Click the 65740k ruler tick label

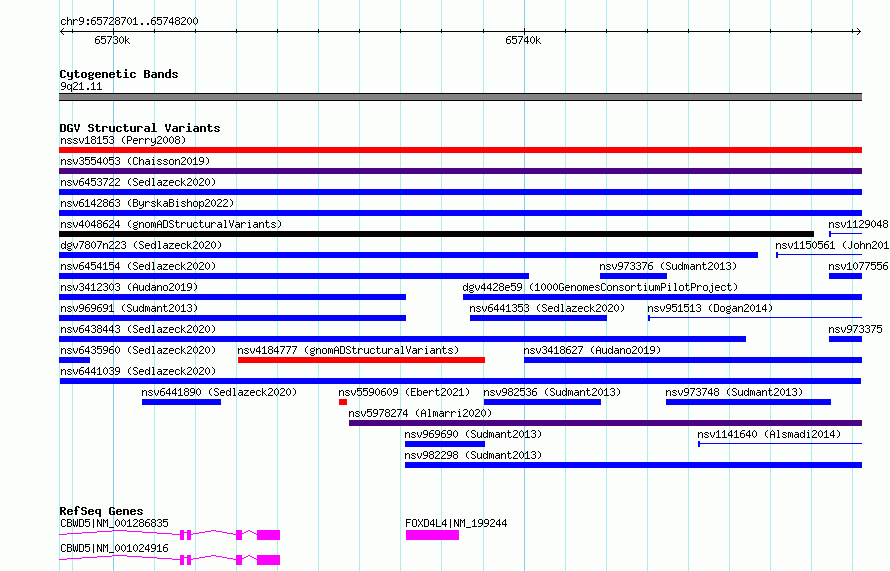tap(523, 40)
